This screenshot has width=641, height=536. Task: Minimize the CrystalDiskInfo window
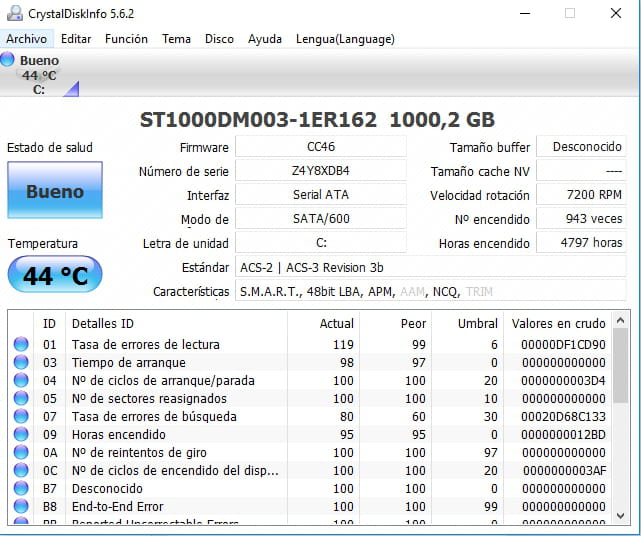click(525, 13)
